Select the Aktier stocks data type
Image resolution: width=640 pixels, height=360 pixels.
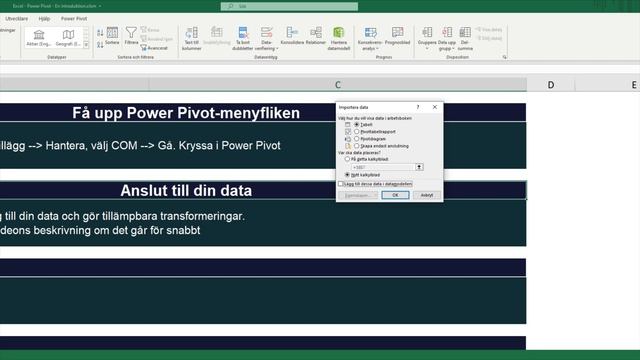pos(39,38)
